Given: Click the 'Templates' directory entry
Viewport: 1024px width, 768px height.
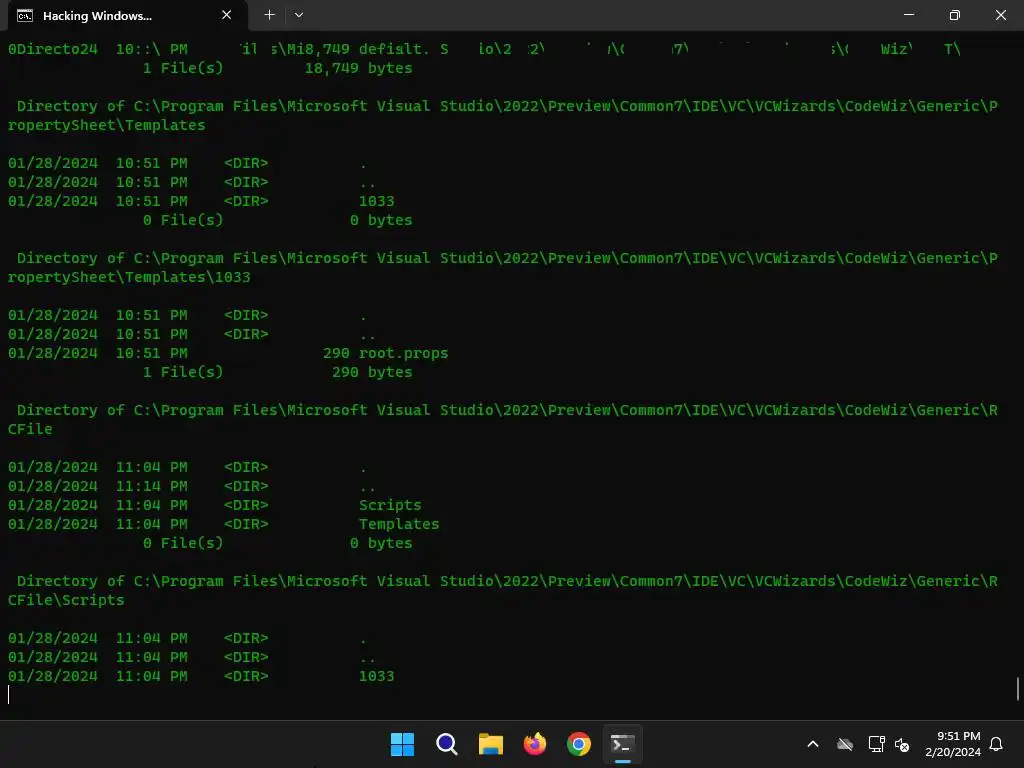Looking at the screenshot, I should (x=399, y=524).
